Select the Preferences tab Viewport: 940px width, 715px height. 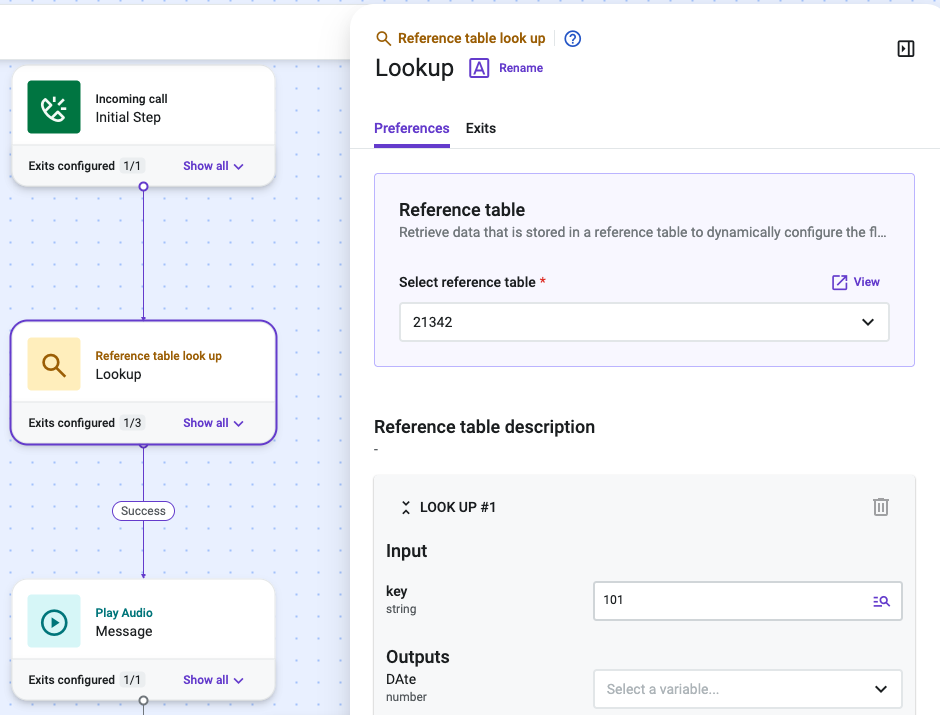(x=412, y=128)
